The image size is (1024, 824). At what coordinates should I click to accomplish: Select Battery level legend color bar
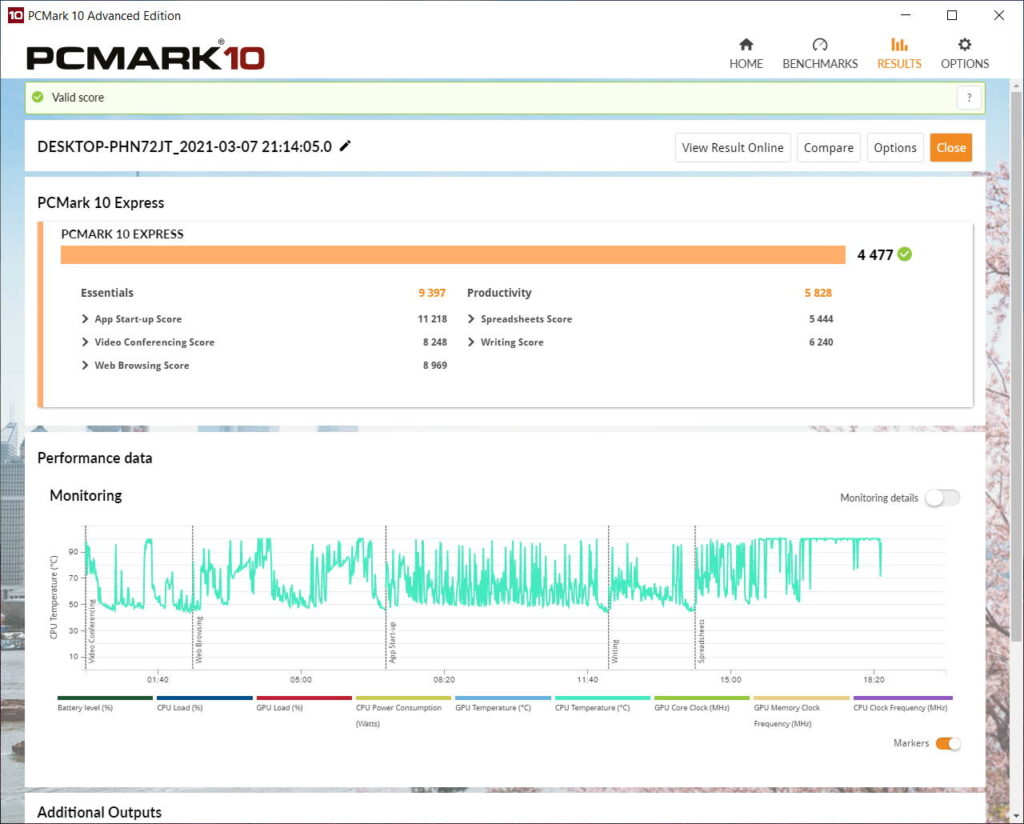(104, 698)
